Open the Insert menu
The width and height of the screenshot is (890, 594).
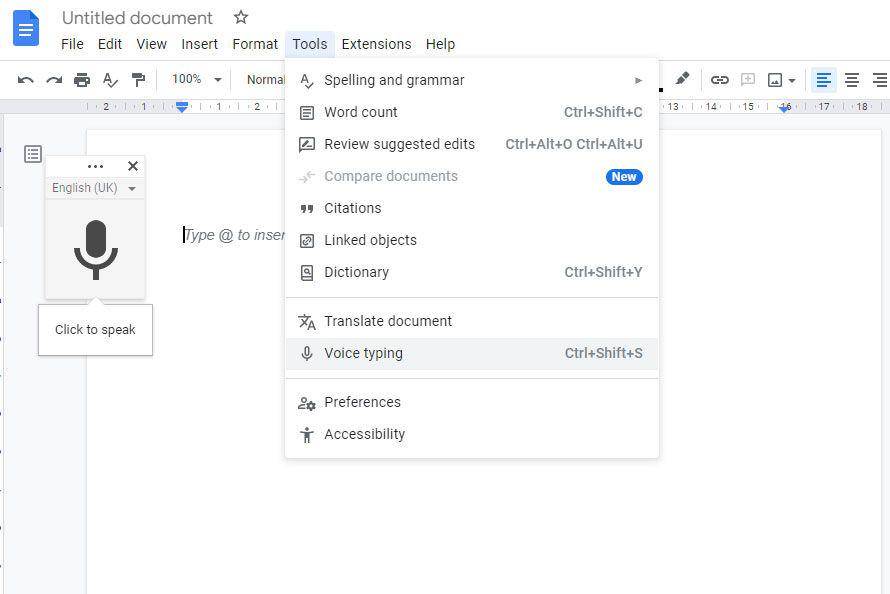pyautogui.click(x=199, y=44)
